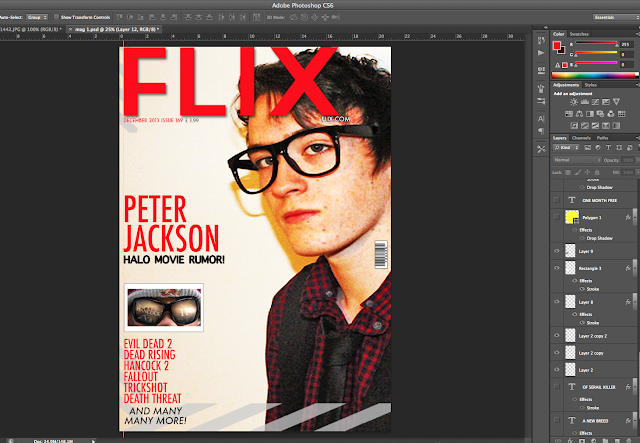Open the Essentials workspace dropdown
Screen dimensions: 640x443
(616, 17)
